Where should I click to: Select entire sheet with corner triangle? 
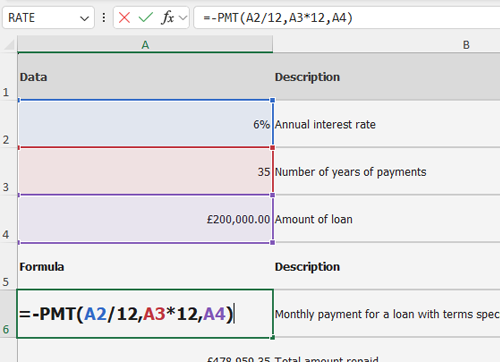pos(9,45)
